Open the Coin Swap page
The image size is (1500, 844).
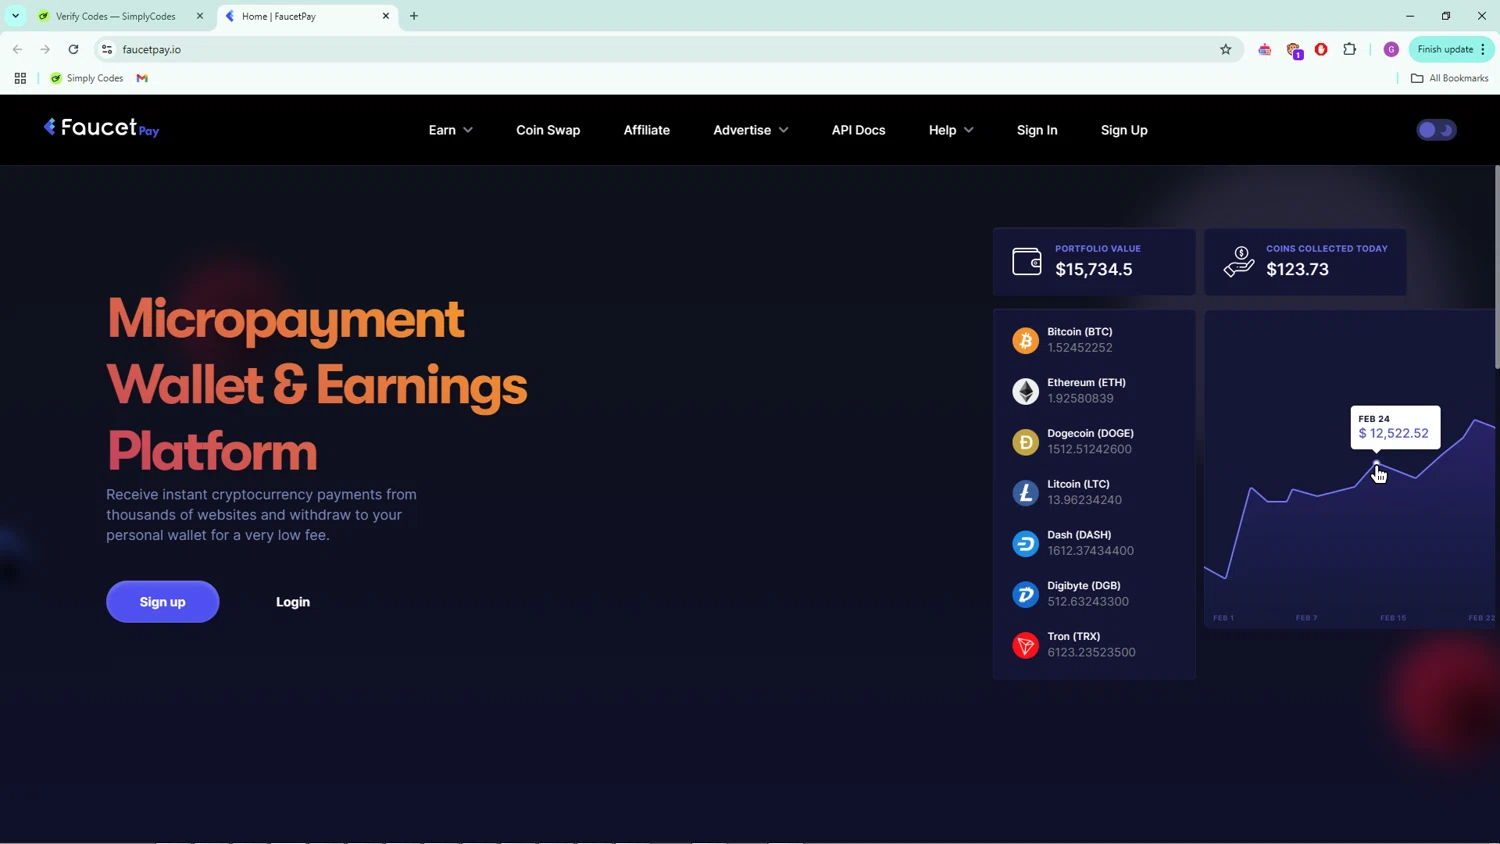pos(548,130)
